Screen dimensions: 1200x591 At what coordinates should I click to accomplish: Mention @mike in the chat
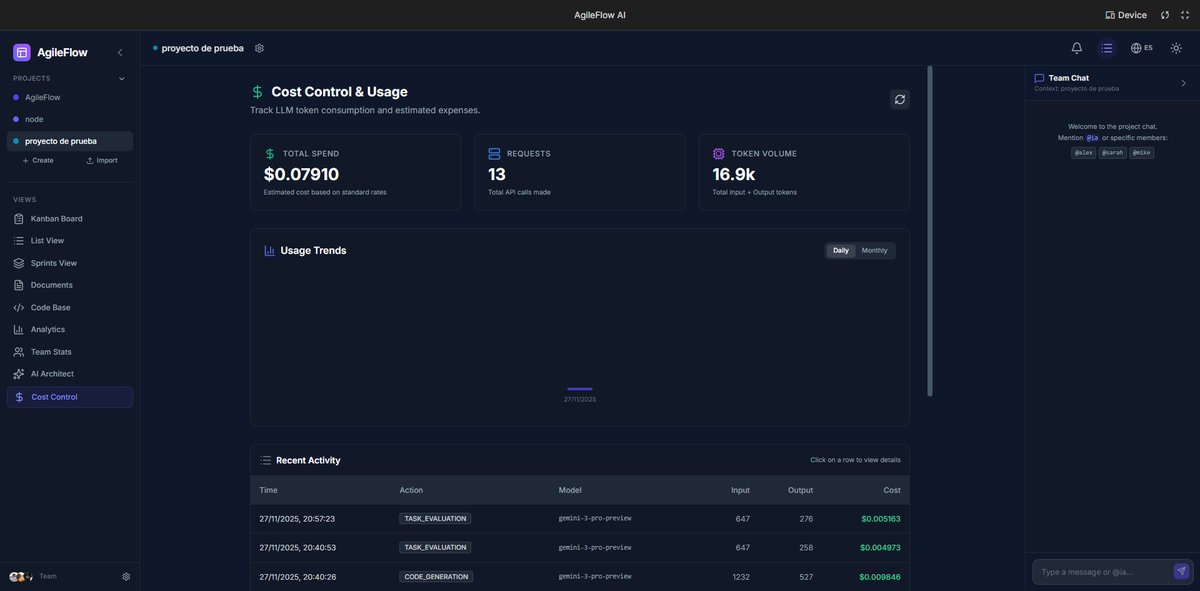(1142, 153)
